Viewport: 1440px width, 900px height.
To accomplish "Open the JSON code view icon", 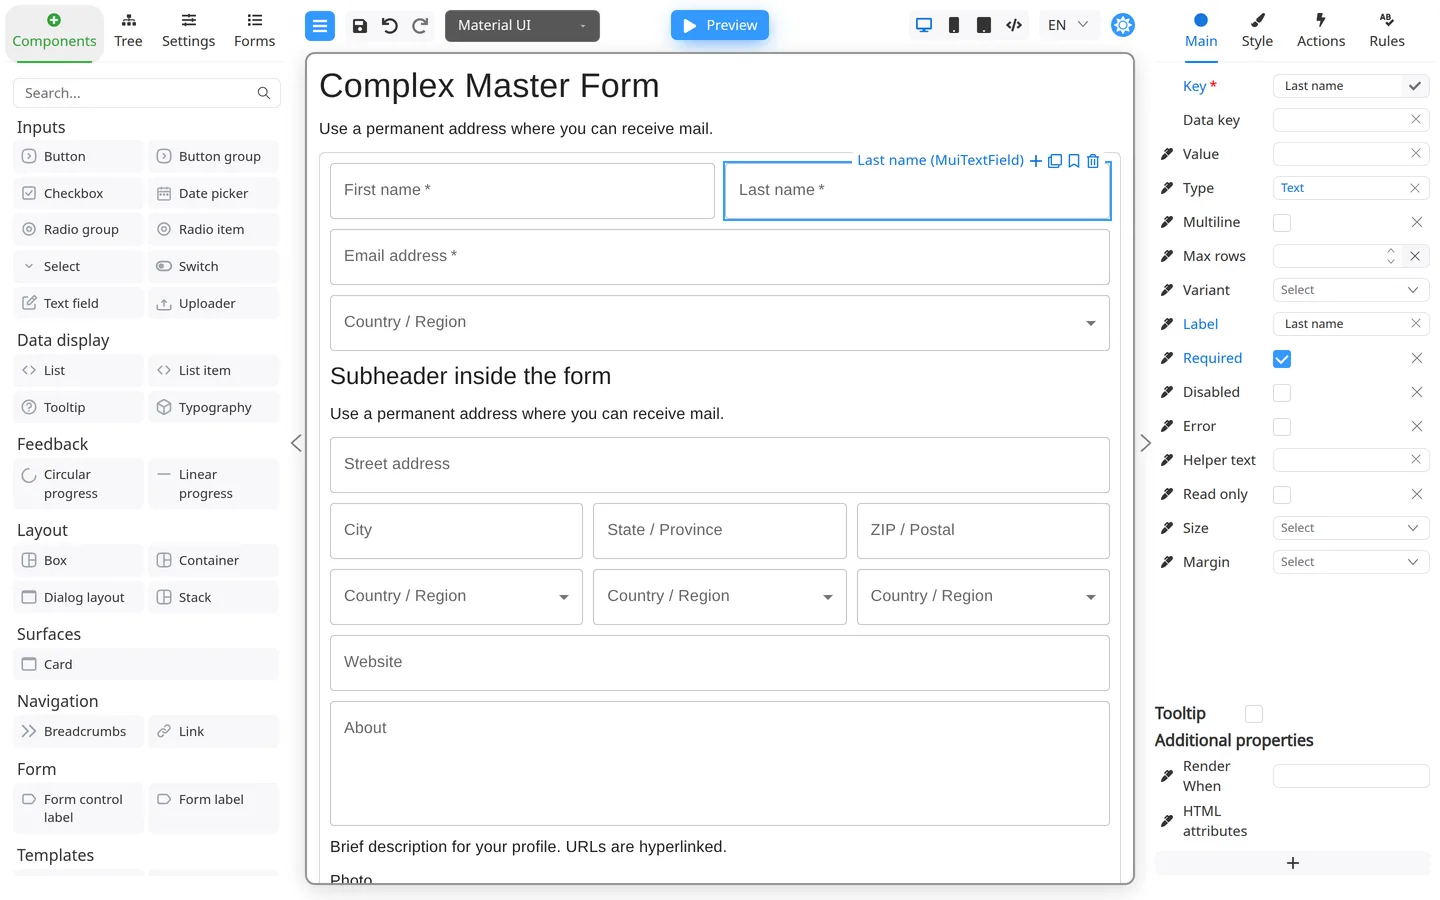I will coord(1014,26).
